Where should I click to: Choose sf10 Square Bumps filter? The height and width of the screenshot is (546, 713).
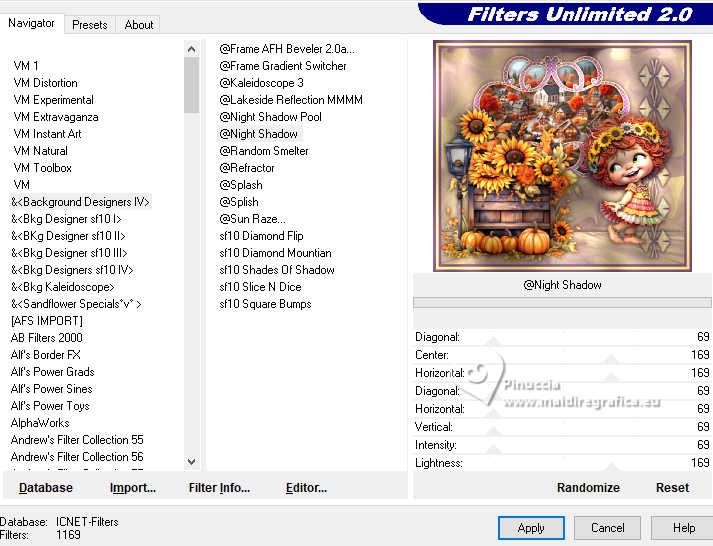click(x=266, y=304)
